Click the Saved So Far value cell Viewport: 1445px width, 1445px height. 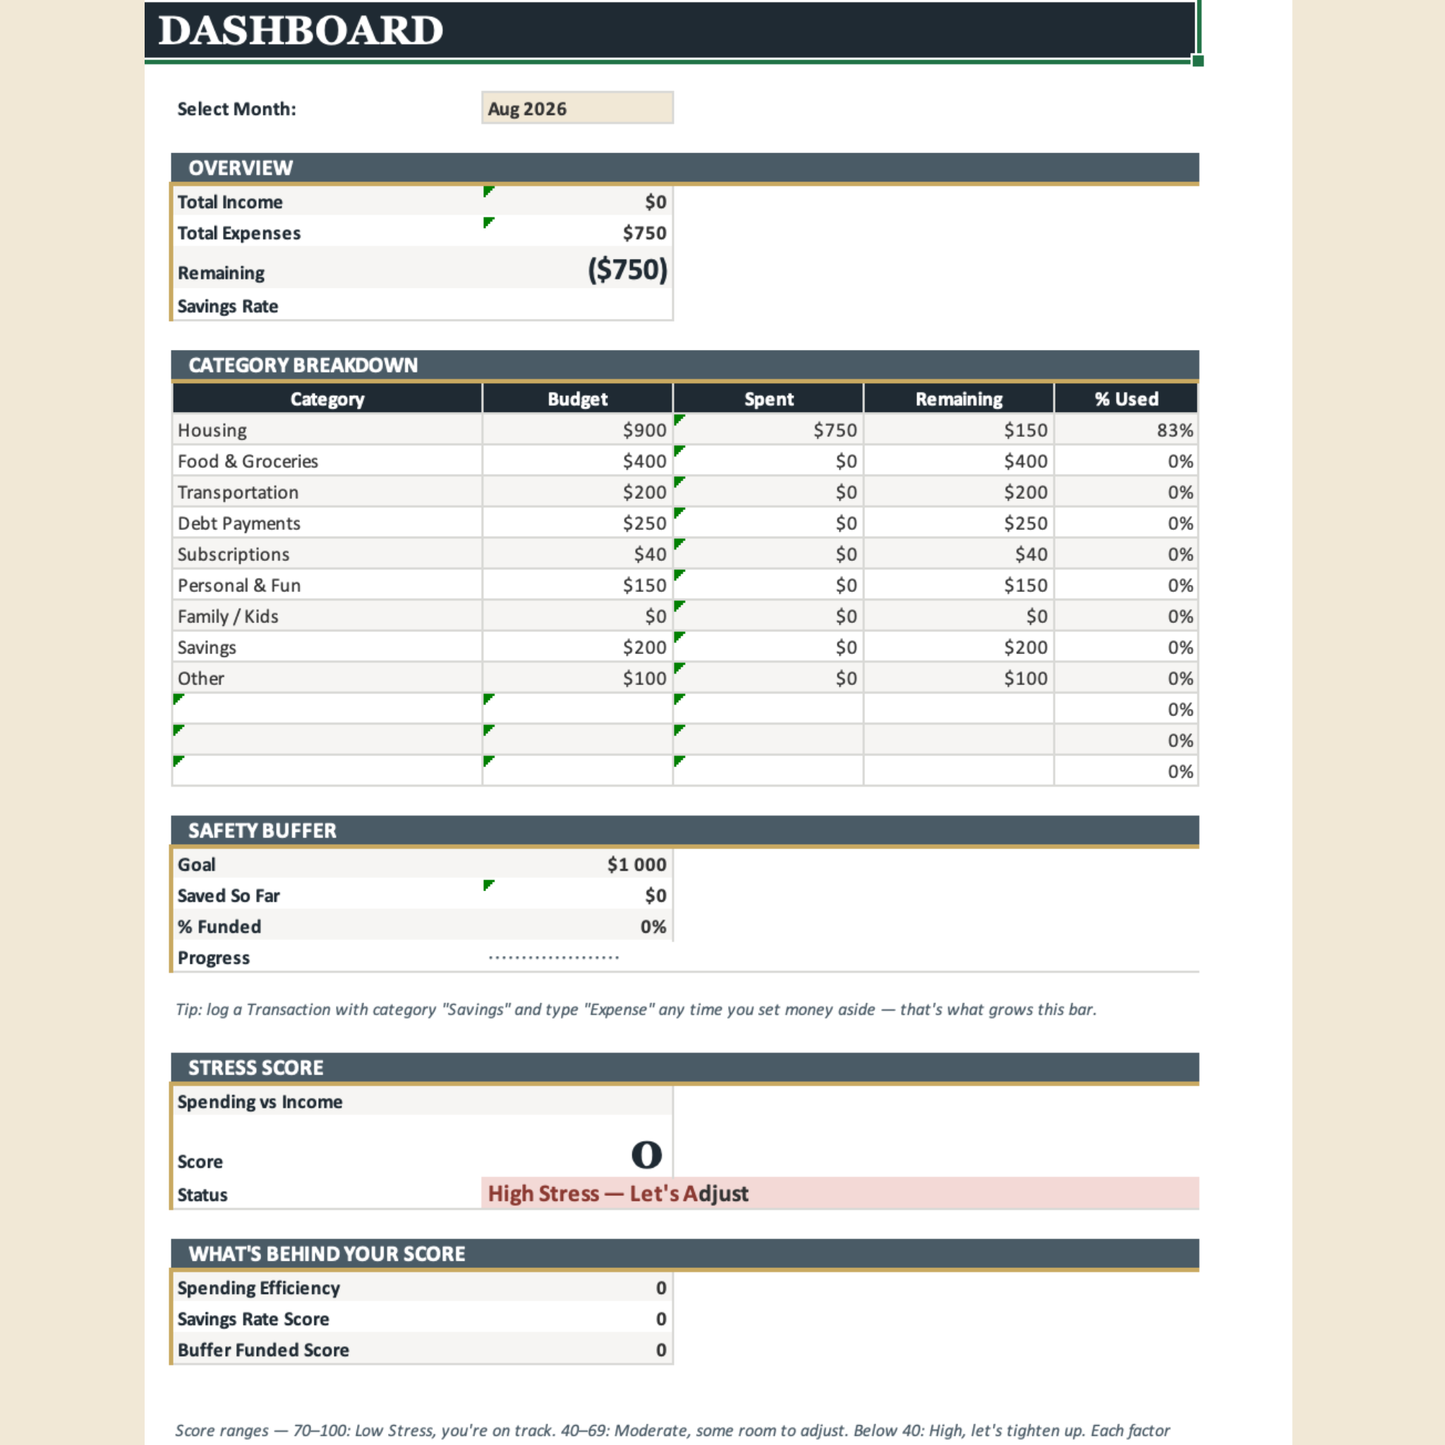pyautogui.click(x=577, y=895)
